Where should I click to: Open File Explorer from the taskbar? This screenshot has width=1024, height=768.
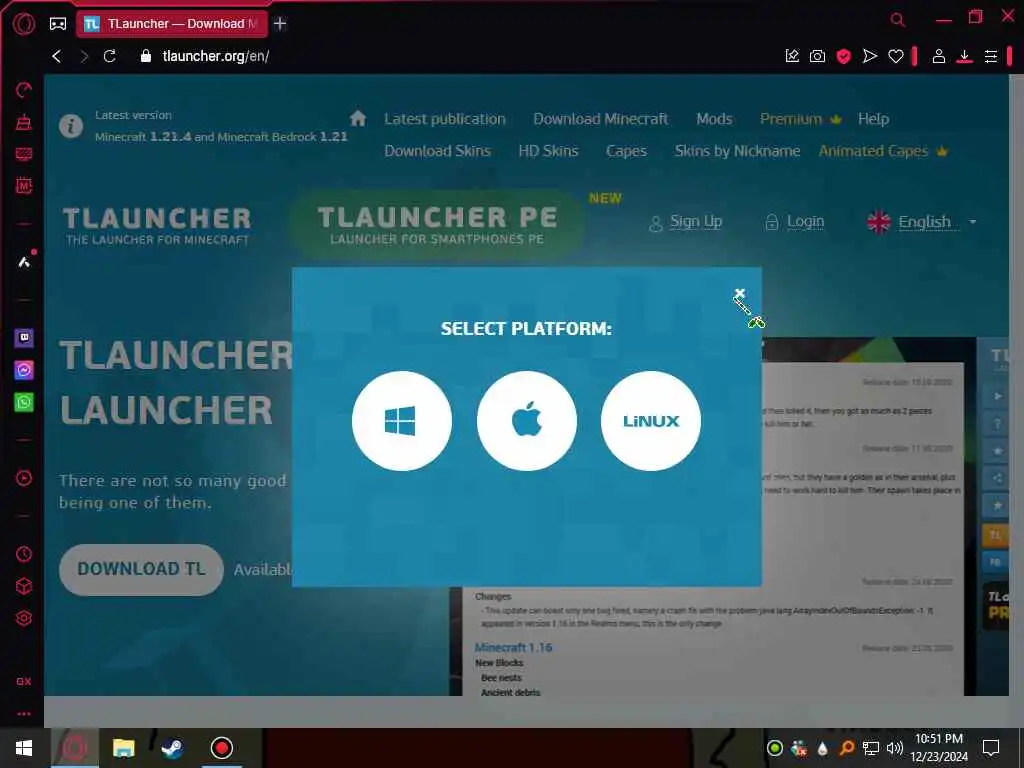(x=123, y=748)
